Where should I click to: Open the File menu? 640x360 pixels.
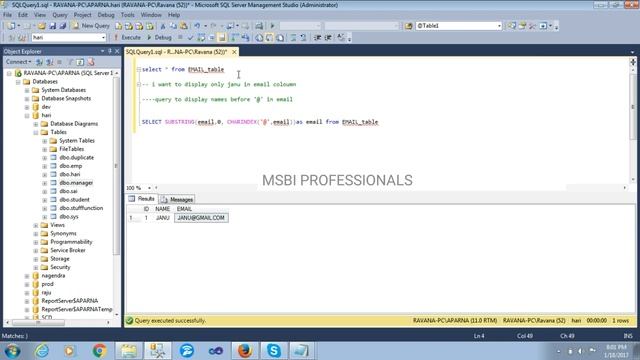(7, 15)
